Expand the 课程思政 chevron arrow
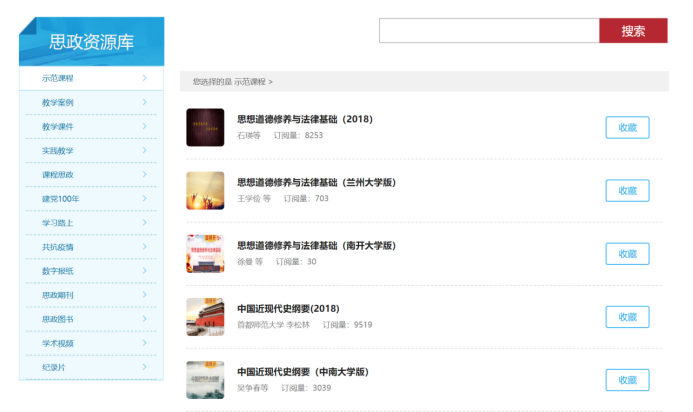Screen dimensions: 693x412 tap(145, 174)
